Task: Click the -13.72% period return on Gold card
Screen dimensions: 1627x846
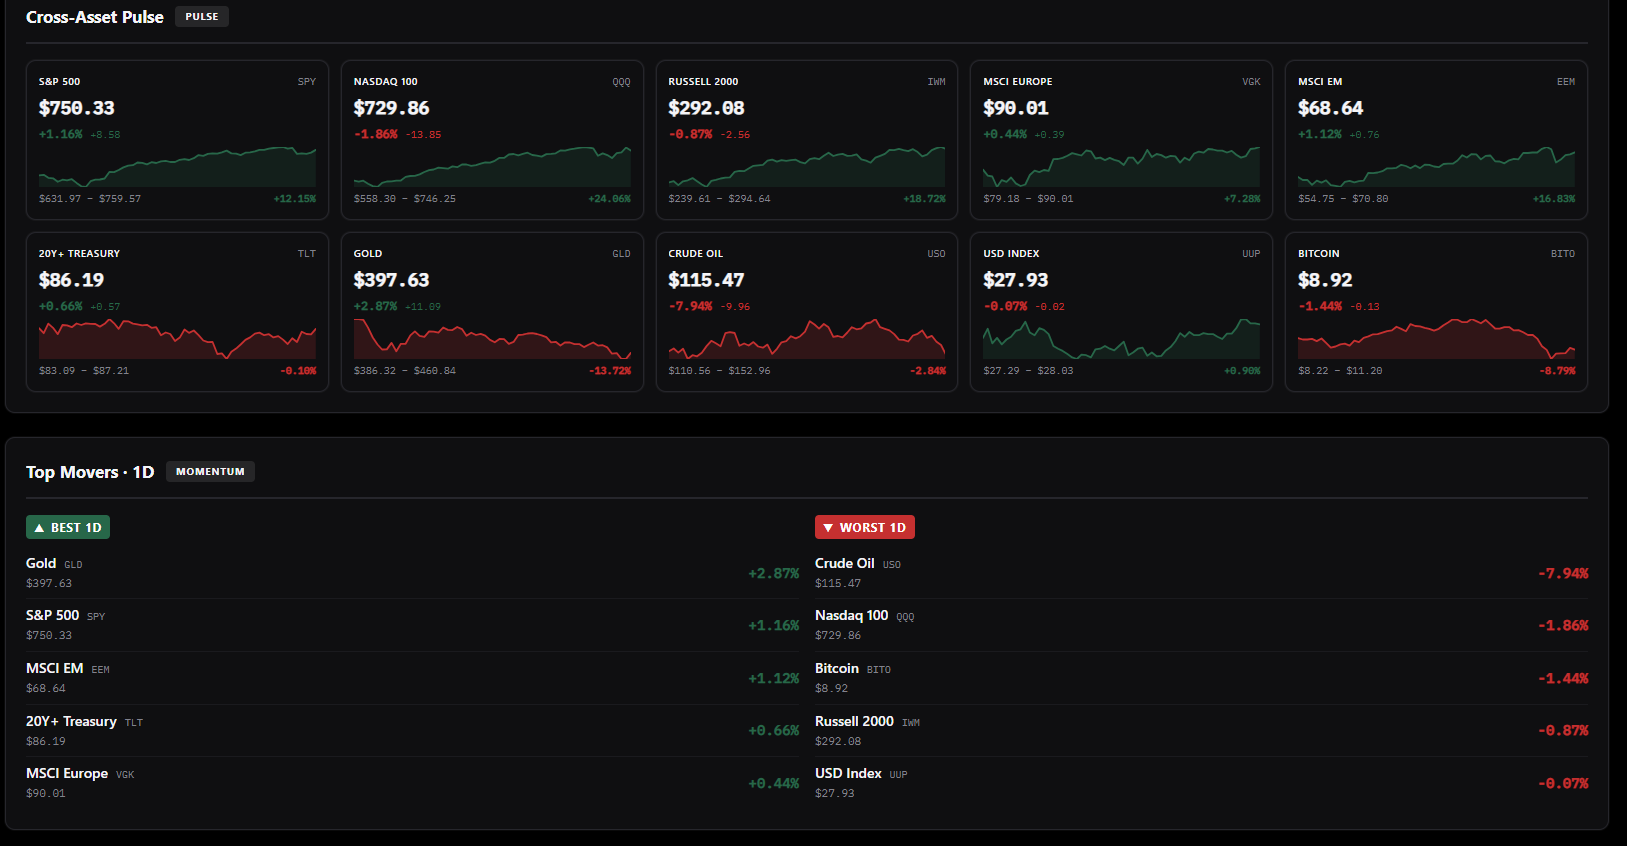Action: pyautogui.click(x=610, y=371)
